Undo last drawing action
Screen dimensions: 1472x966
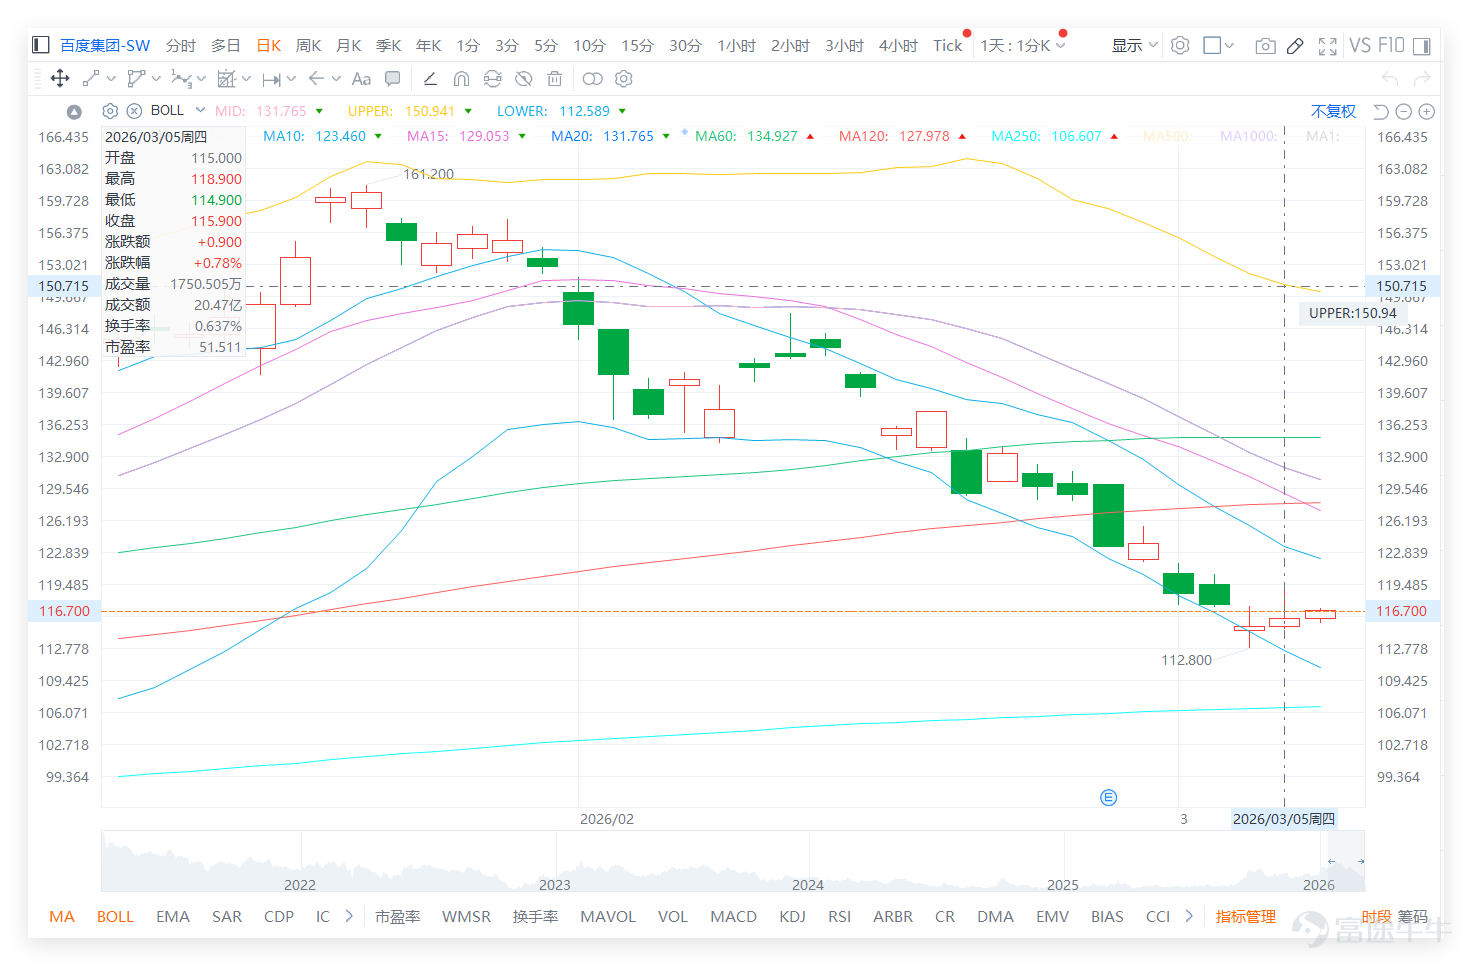(1390, 79)
